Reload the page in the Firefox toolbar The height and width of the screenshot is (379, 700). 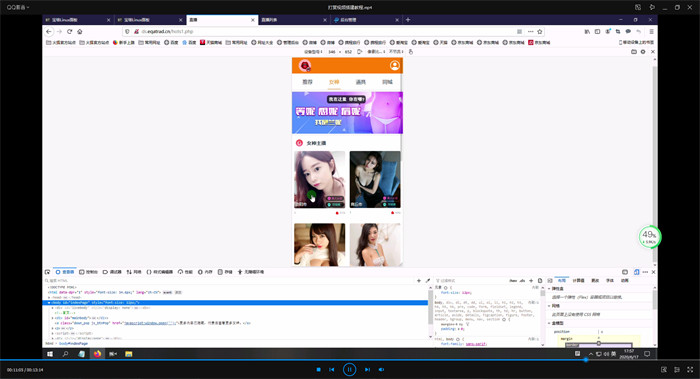(x=70, y=32)
